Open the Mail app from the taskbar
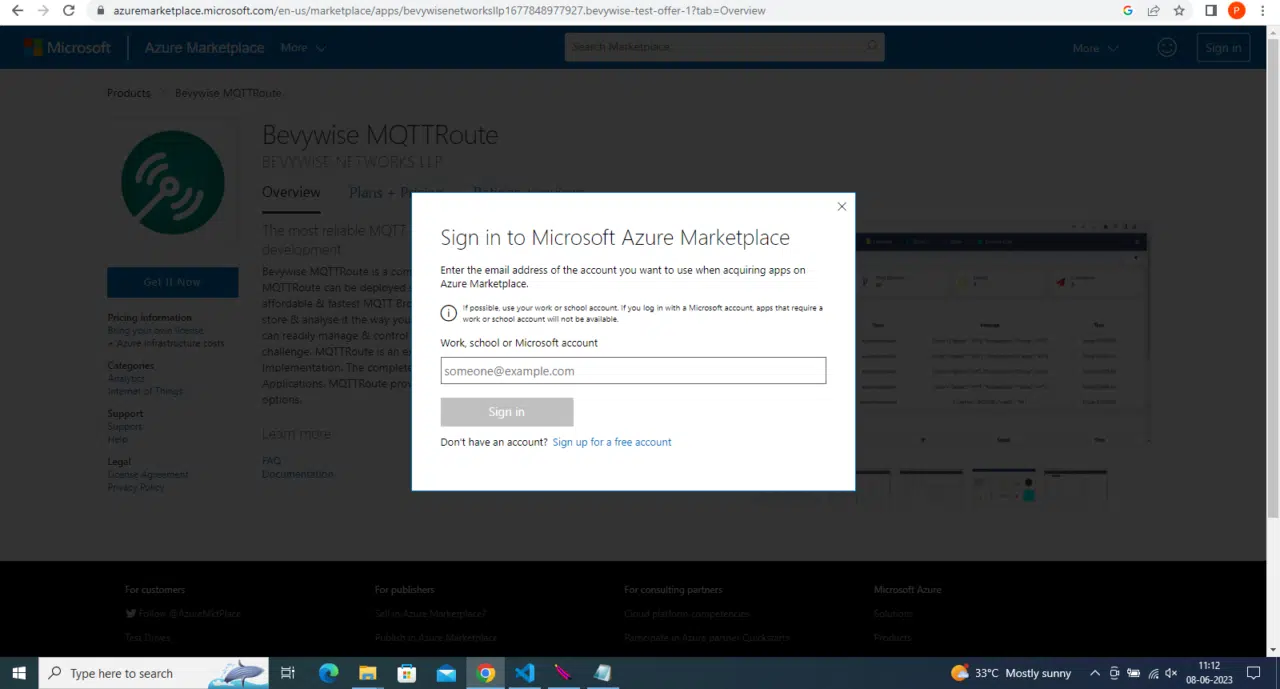The image size is (1280, 689). [x=446, y=673]
